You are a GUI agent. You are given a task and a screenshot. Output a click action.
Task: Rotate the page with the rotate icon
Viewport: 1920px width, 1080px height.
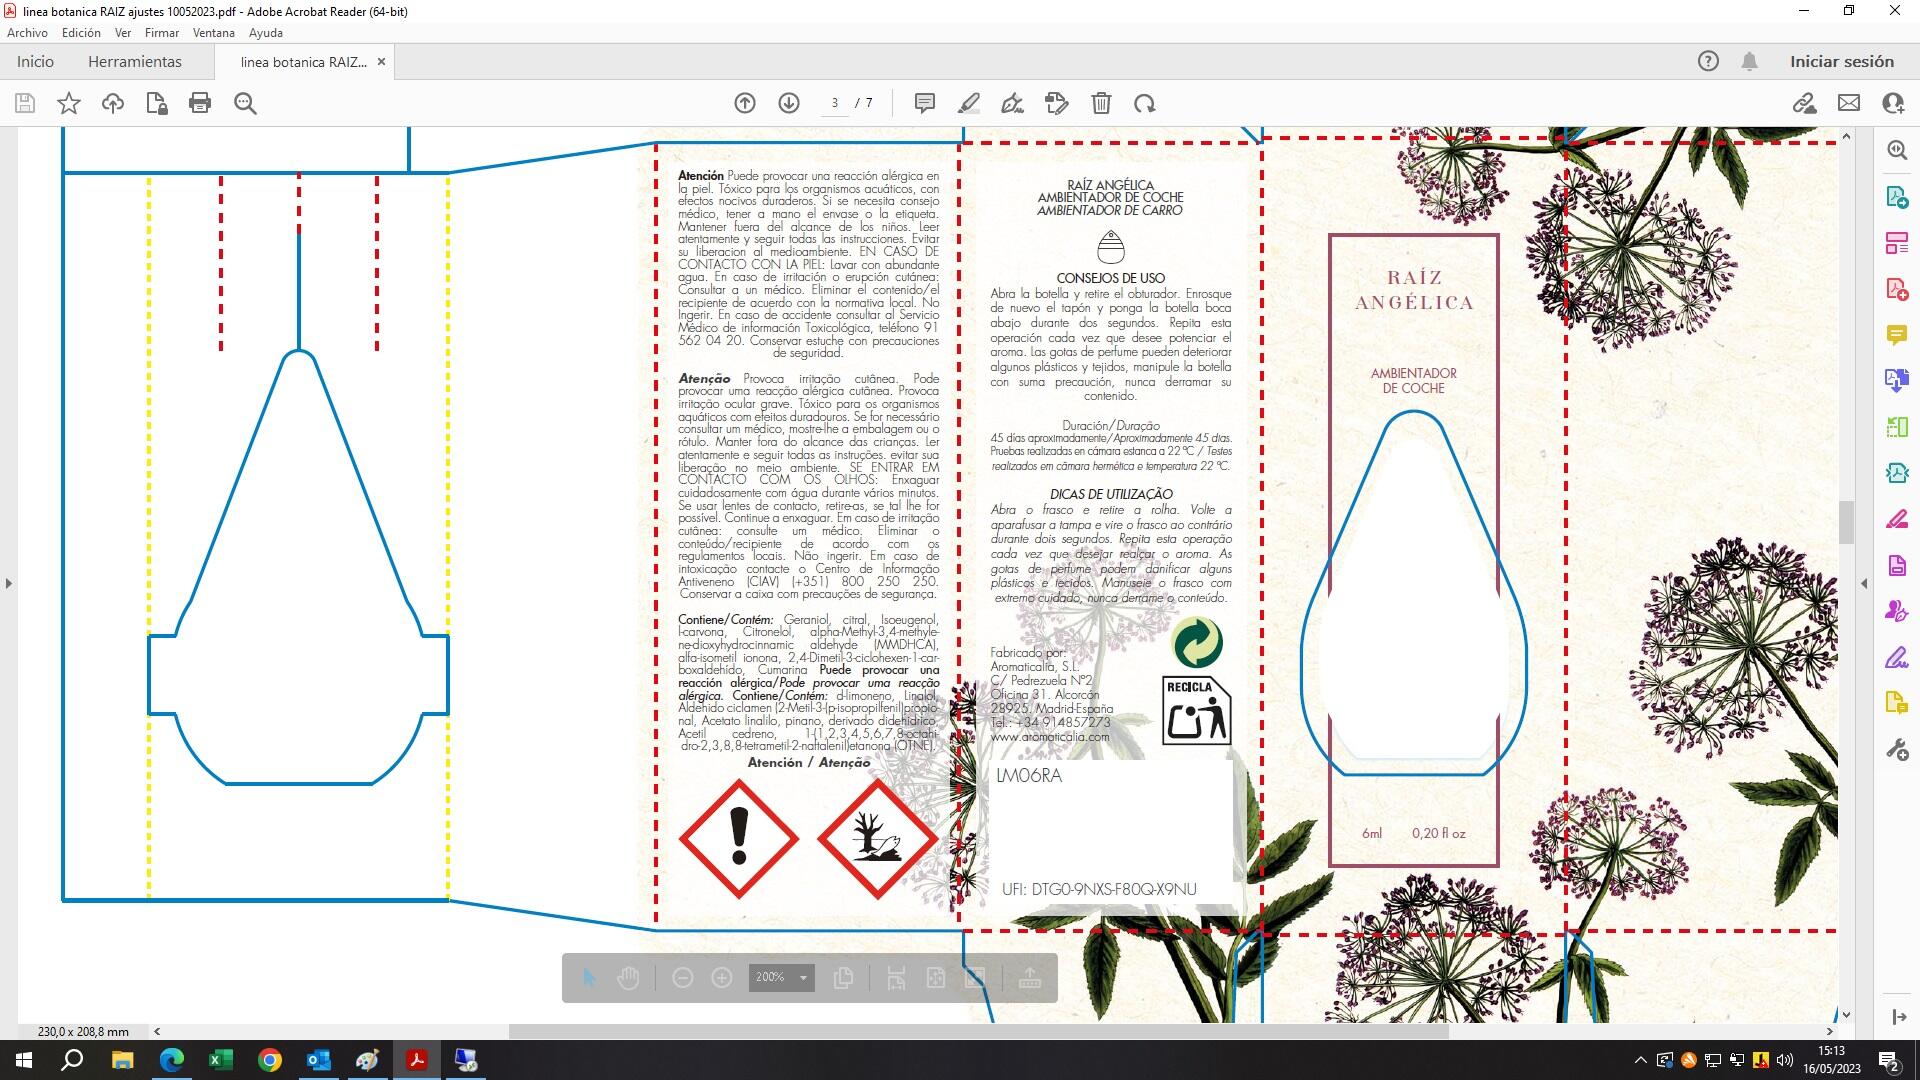(x=1145, y=103)
